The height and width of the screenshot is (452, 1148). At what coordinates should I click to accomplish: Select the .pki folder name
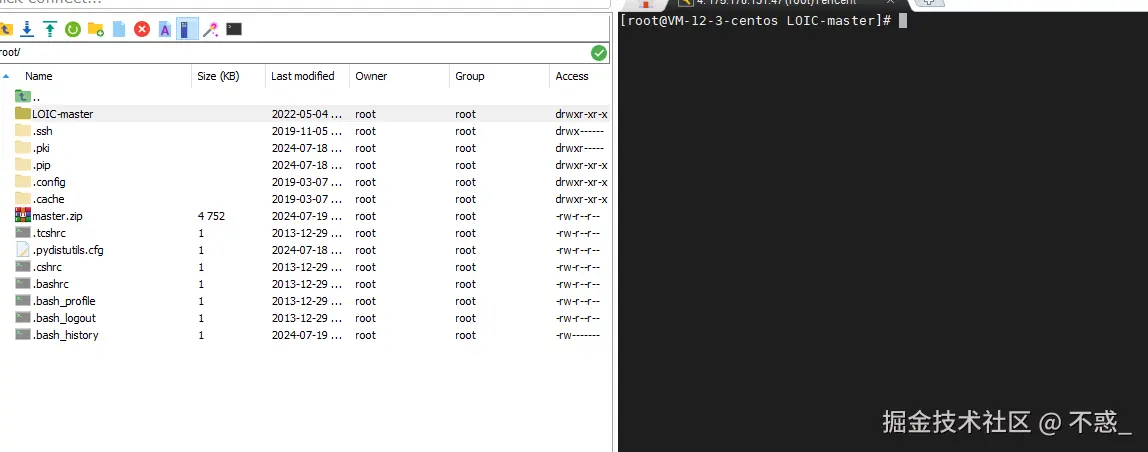pos(41,148)
